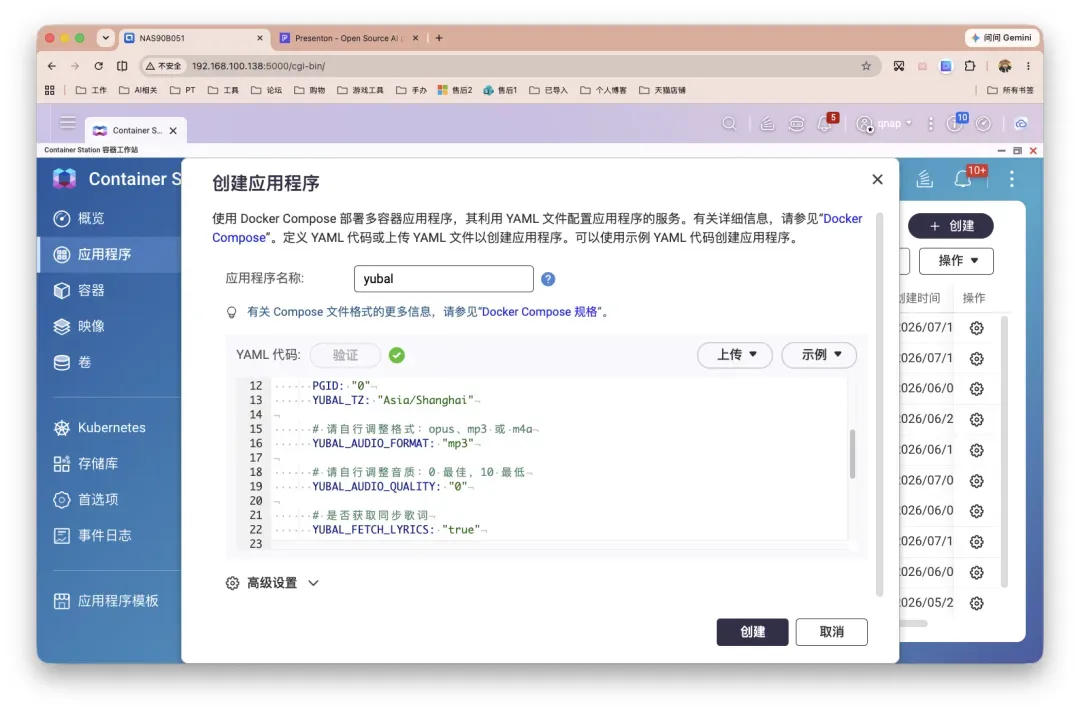1080x712 pixels.
Task: Click the QTS external devices icon
Action: coord(796,123)
